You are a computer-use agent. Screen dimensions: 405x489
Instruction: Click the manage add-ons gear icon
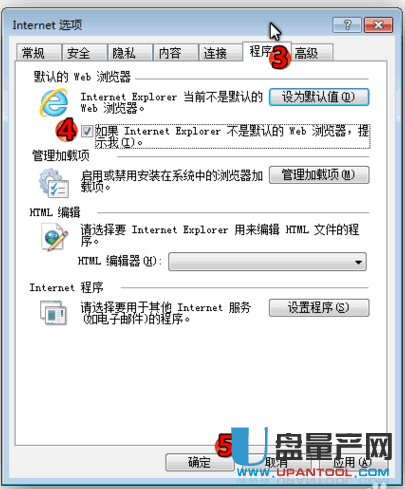(x=54, y=183)
